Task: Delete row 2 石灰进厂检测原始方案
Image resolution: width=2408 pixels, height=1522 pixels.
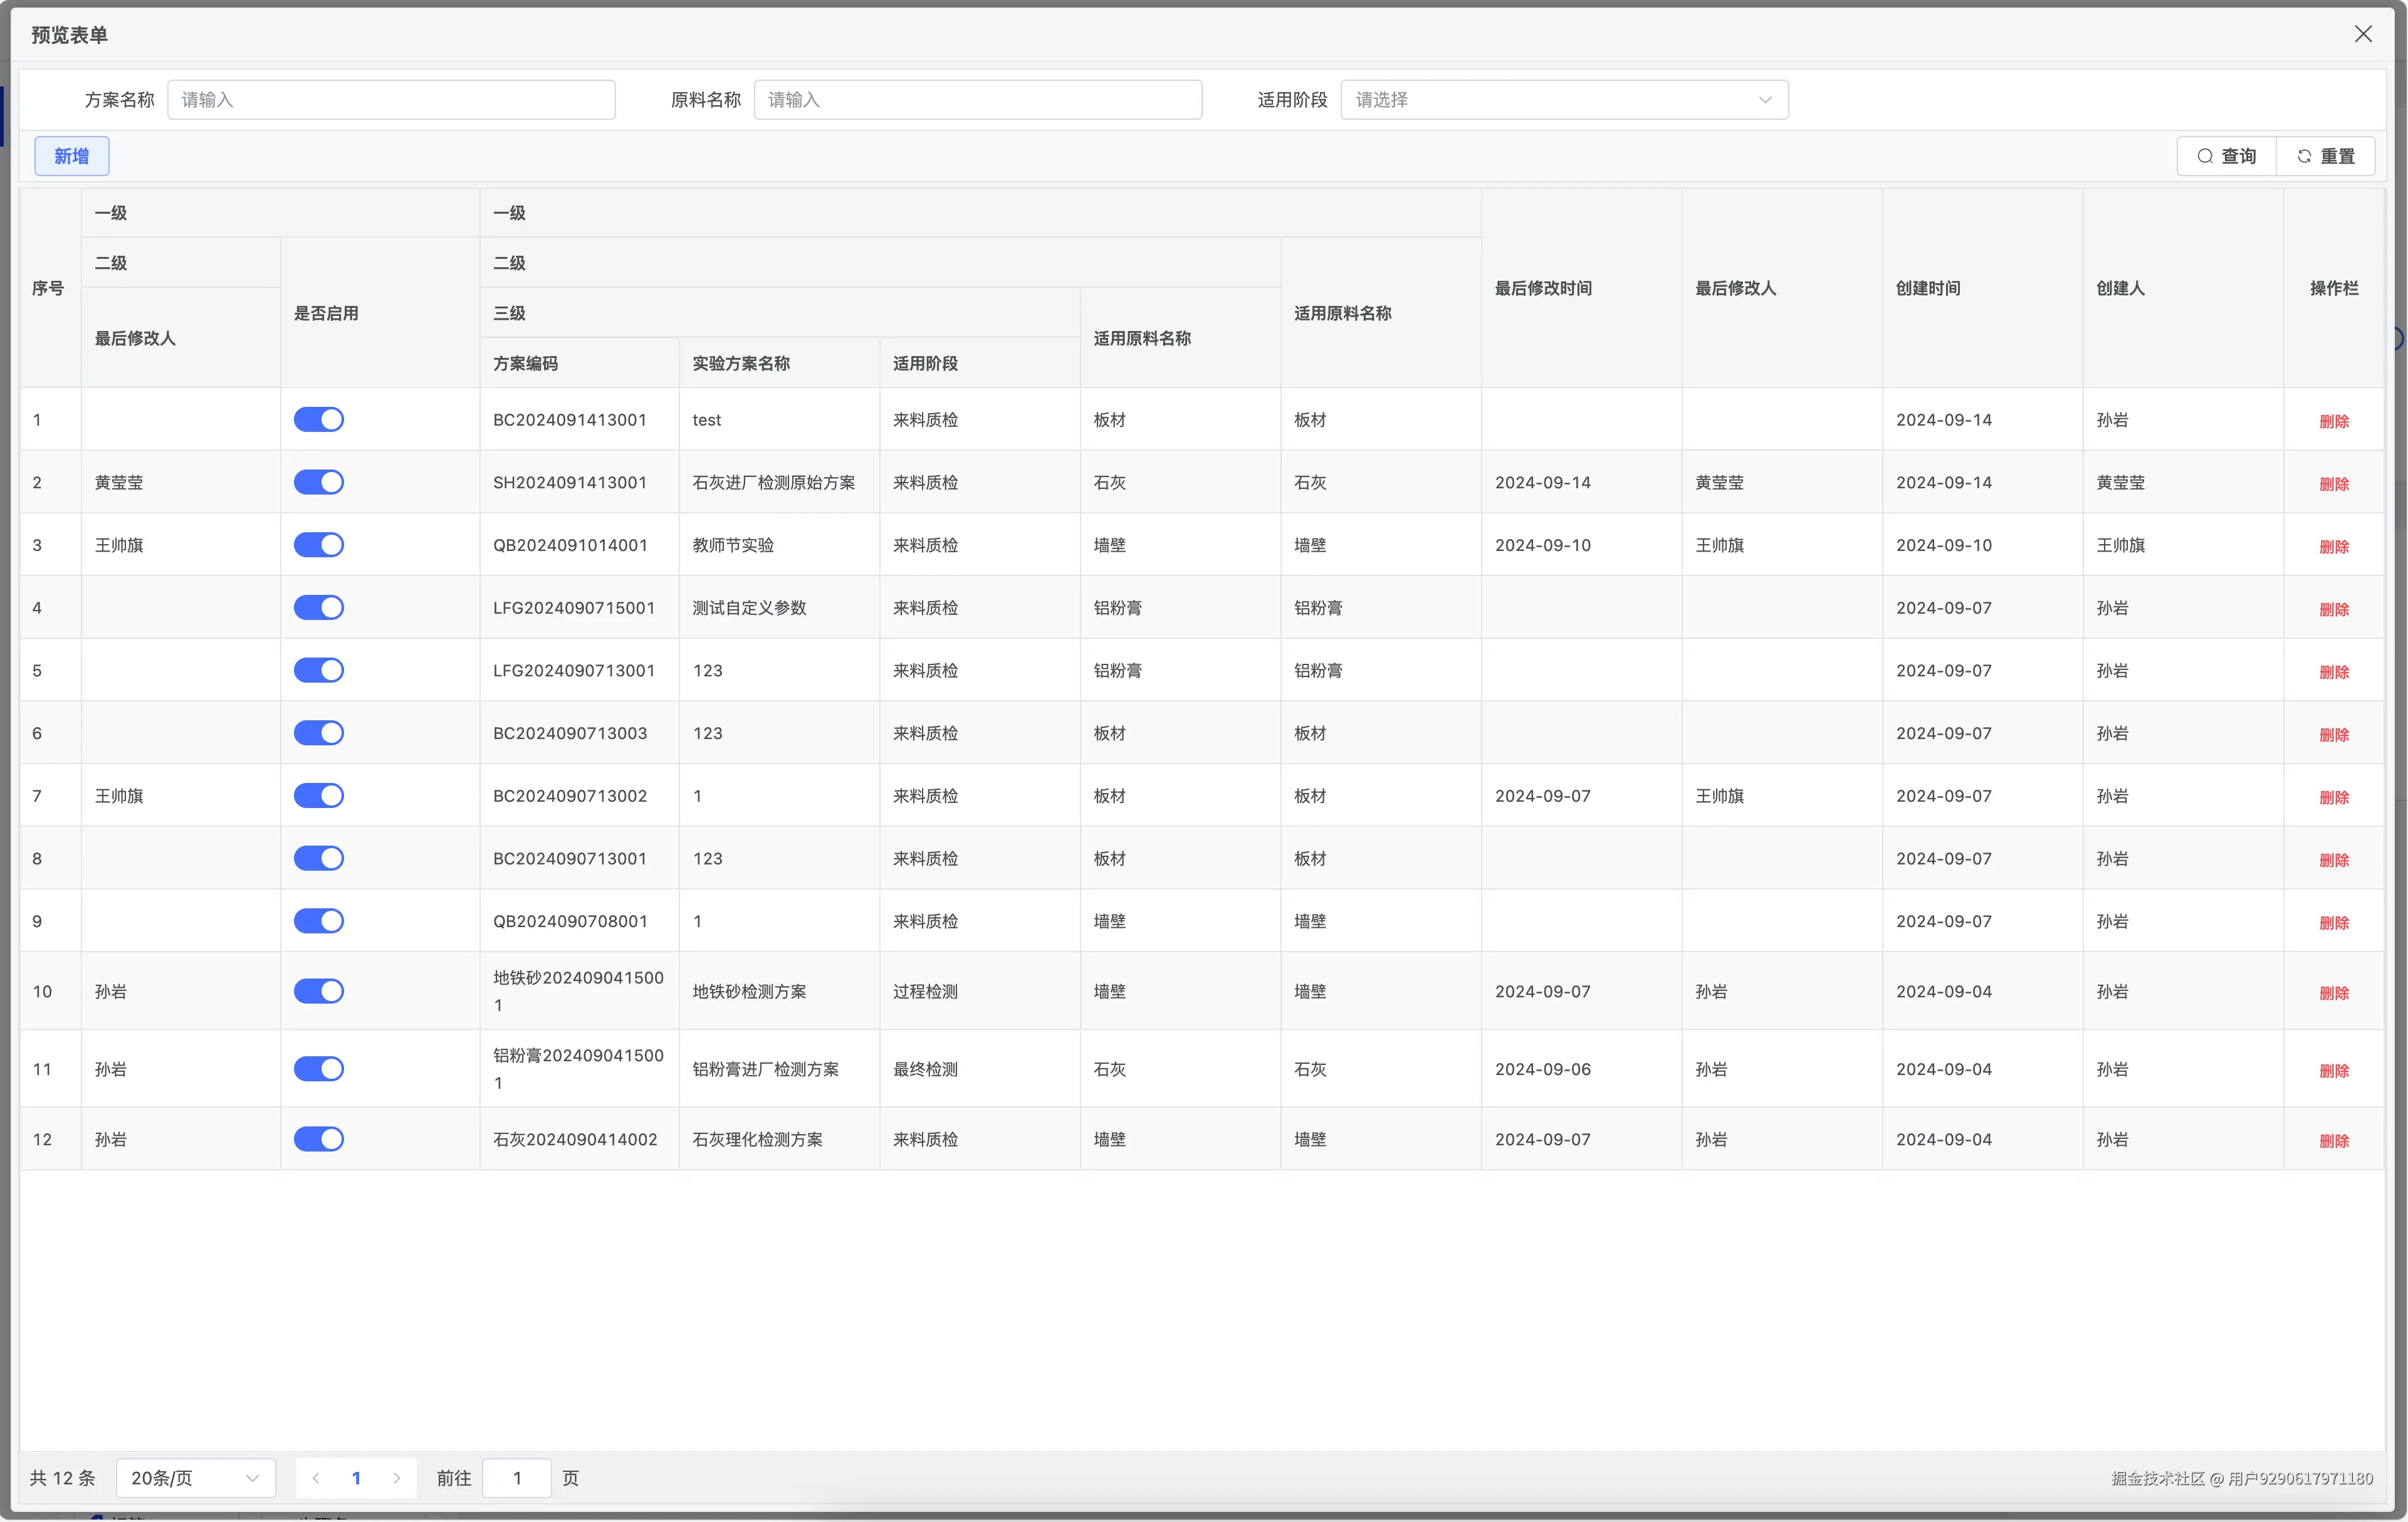Action: pyautogui.click(x=2333, y=484)
